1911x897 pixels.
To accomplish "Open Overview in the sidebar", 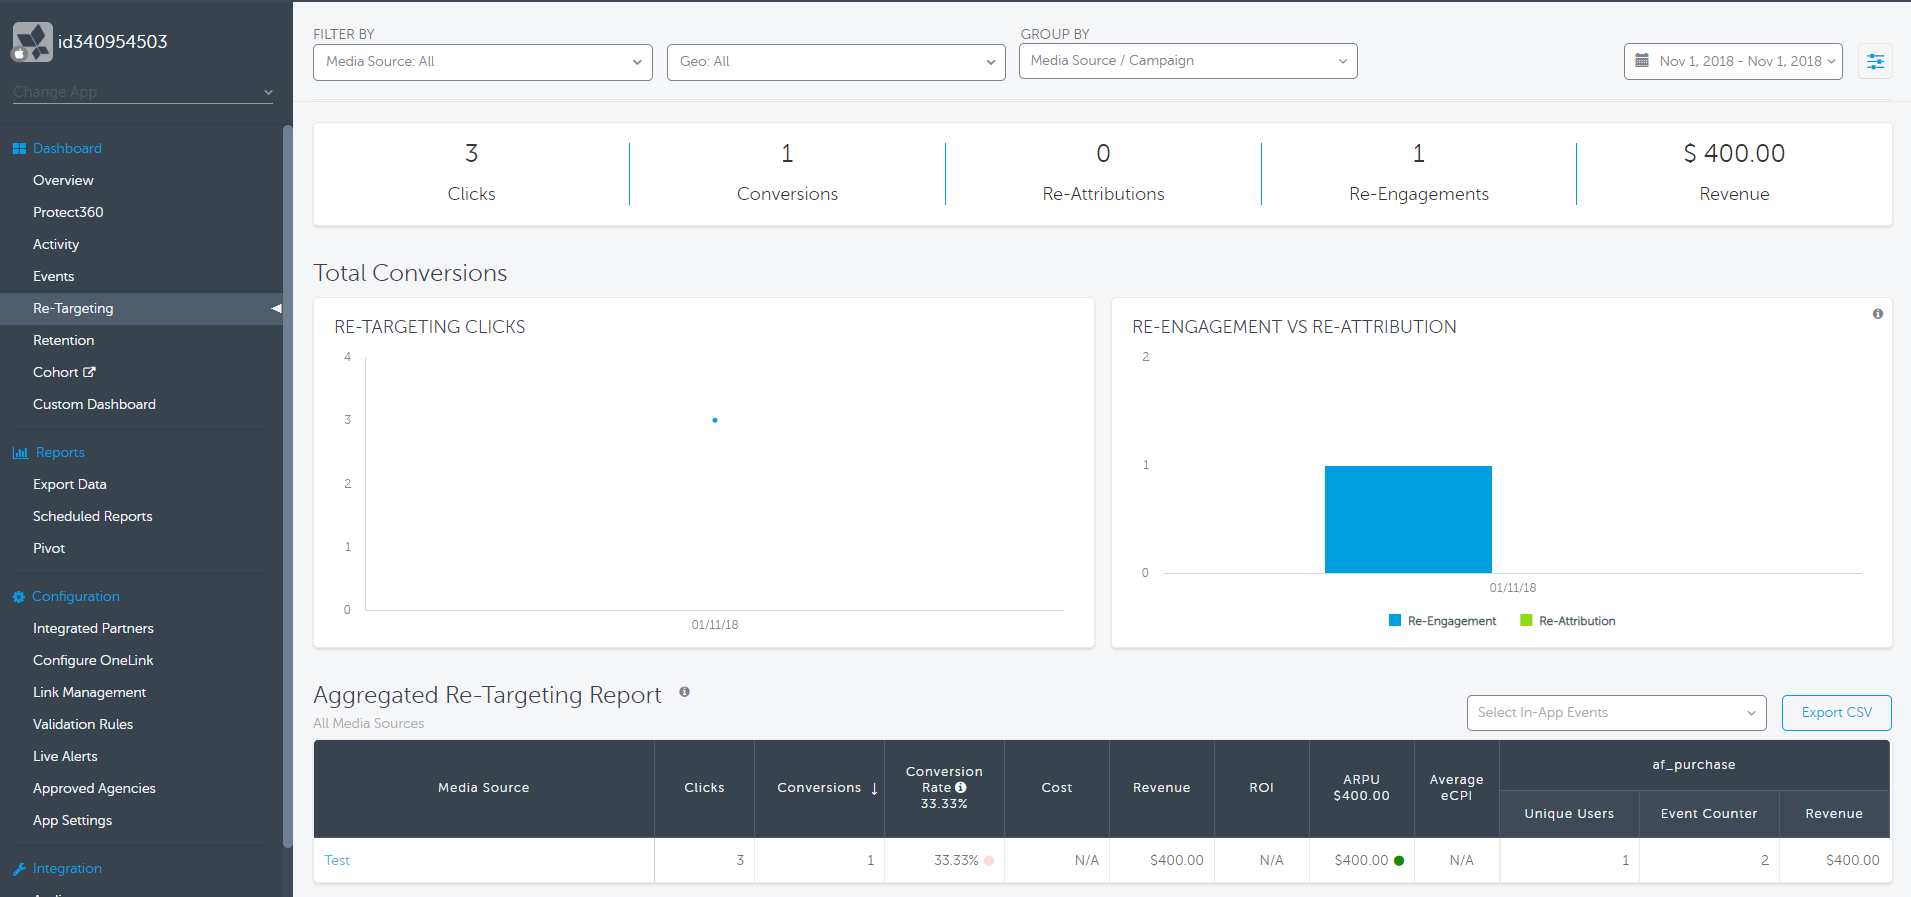I will (x=63, y=181).
